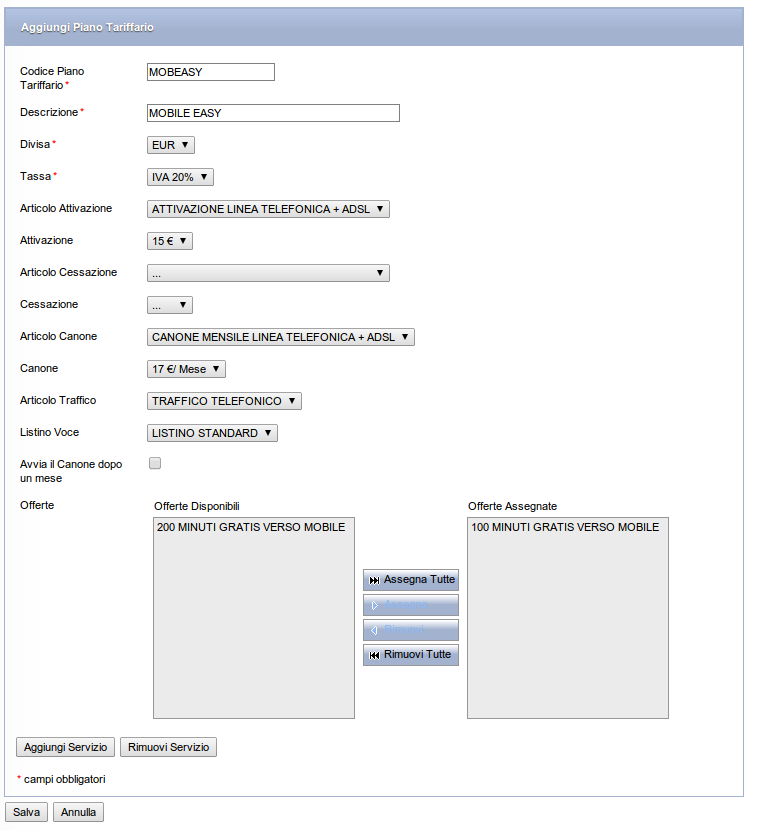Image resolution: width=757 pixels, height=831 pixels.
Task: Click the Aggiungi Servizio button
Action: [65, 747]
